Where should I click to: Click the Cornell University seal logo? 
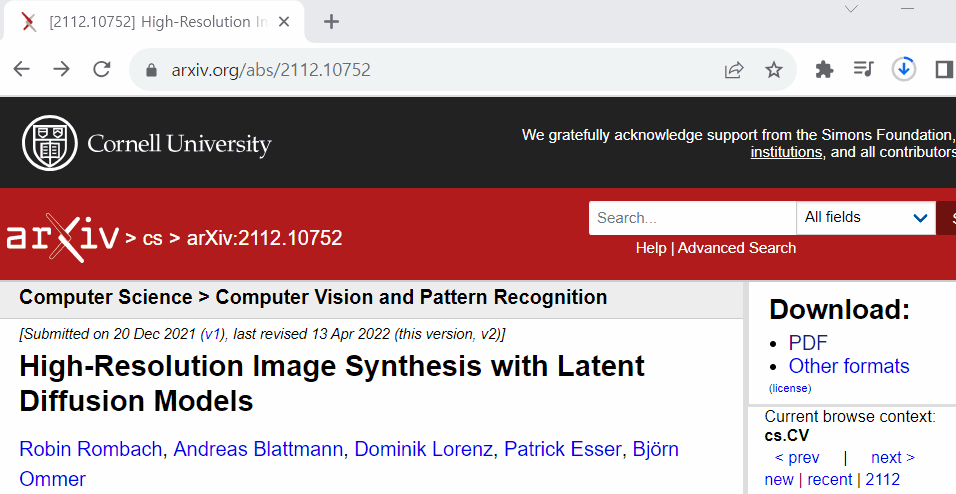click(x=50, y=143)
